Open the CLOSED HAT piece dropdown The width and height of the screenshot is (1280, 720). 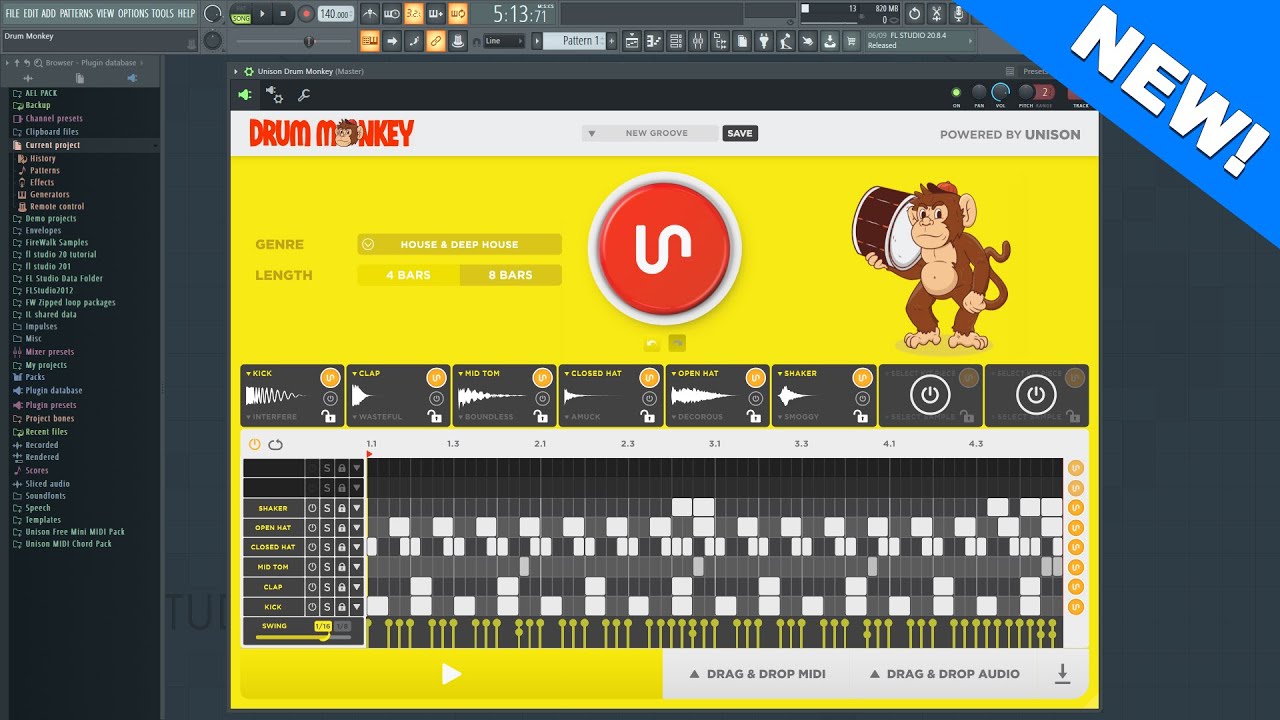(593, 373)
